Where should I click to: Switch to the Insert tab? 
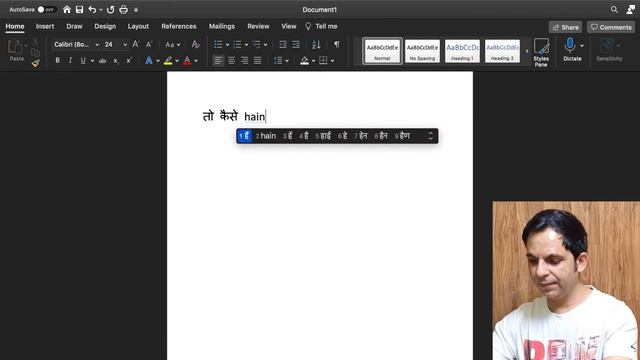[45, 26]
